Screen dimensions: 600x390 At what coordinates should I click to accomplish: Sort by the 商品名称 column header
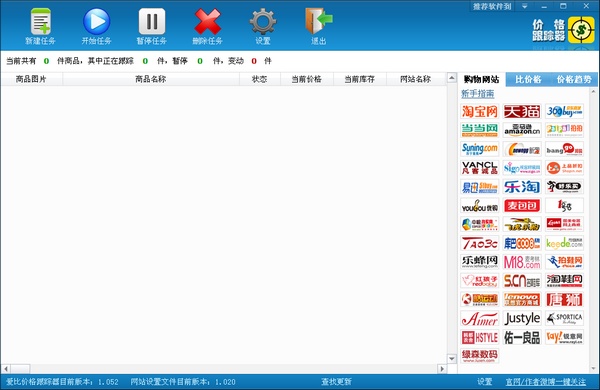coord(151,79)
